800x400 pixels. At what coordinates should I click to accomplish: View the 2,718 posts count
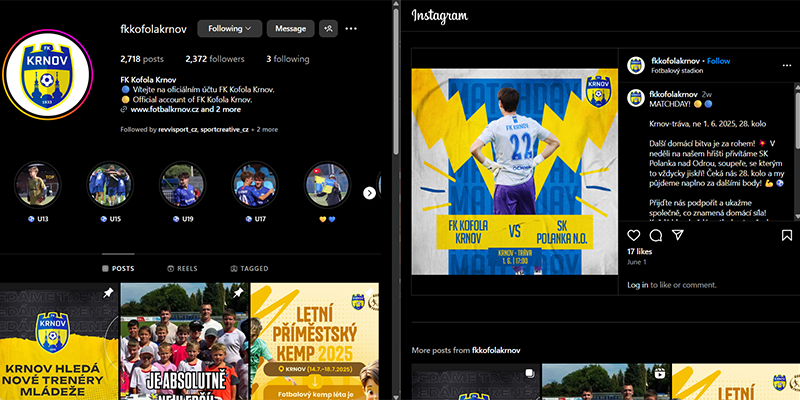click(142, 59)
